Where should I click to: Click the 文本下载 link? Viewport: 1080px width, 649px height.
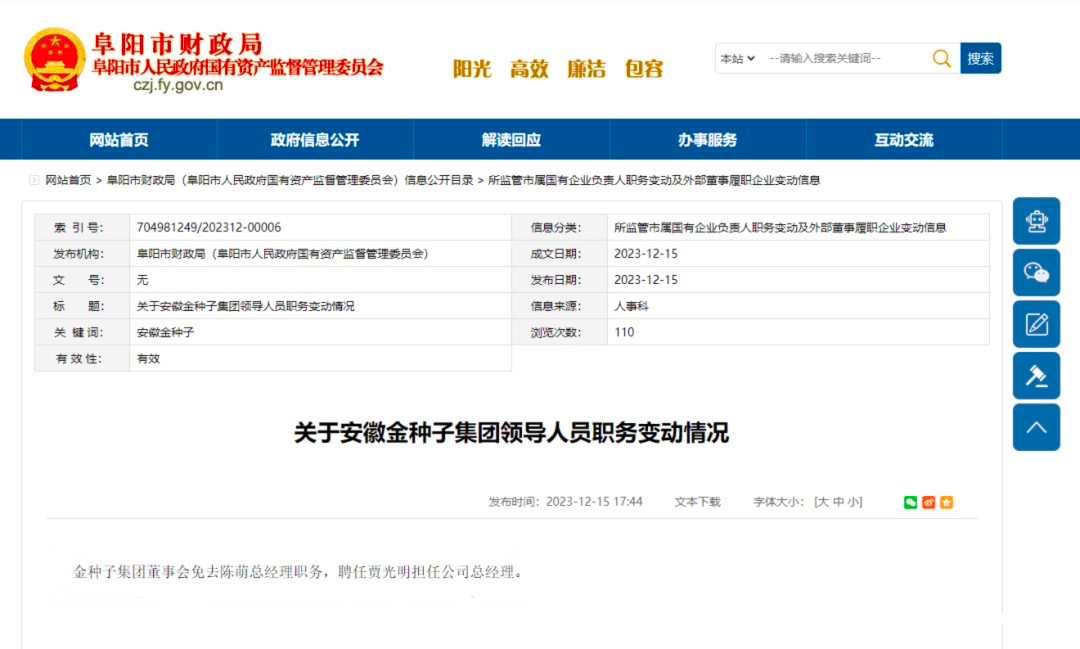point(697,502)
